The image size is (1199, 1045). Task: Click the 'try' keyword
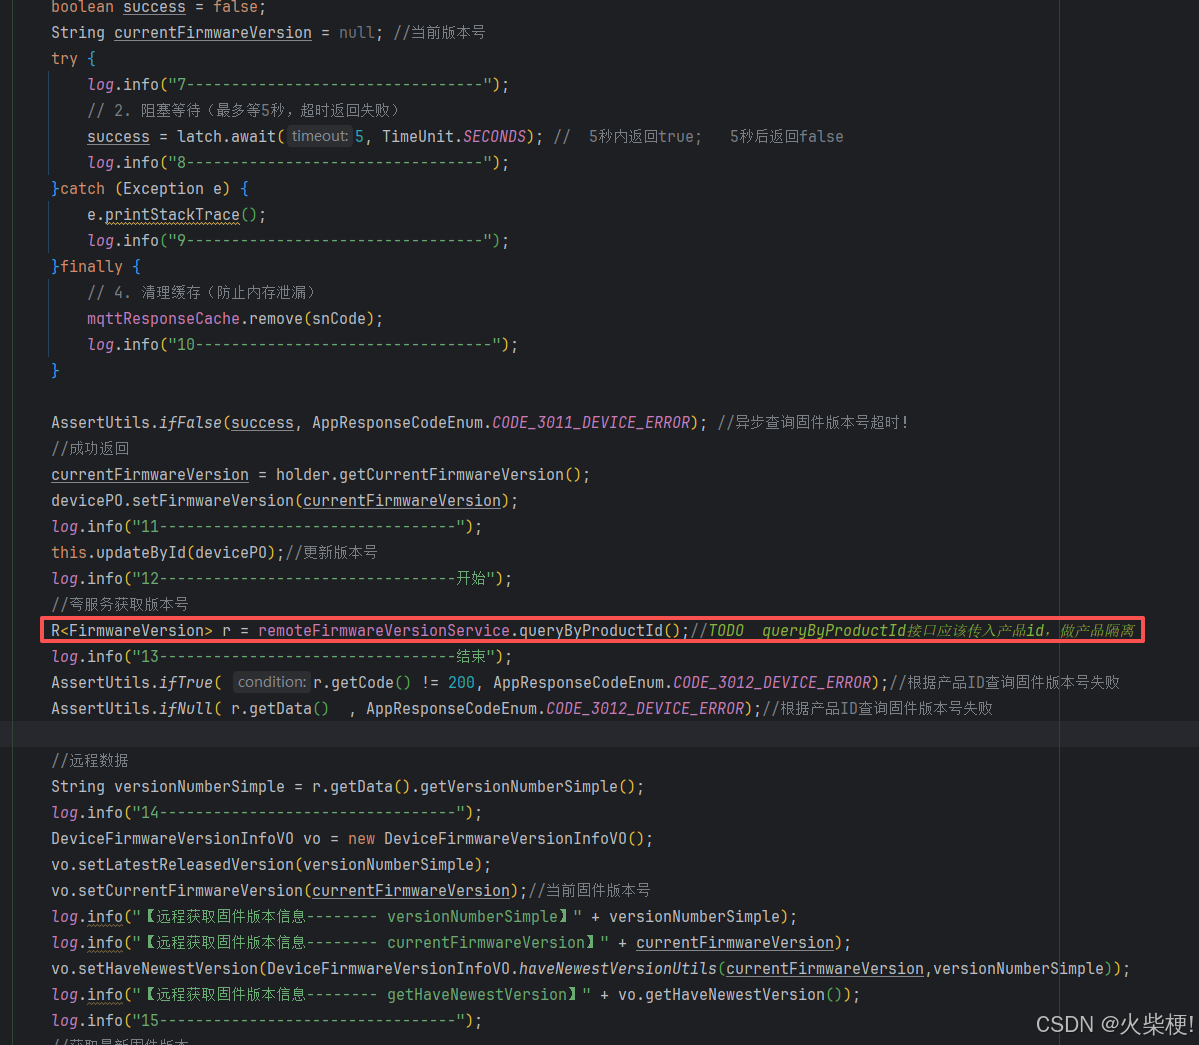point(64,59)
